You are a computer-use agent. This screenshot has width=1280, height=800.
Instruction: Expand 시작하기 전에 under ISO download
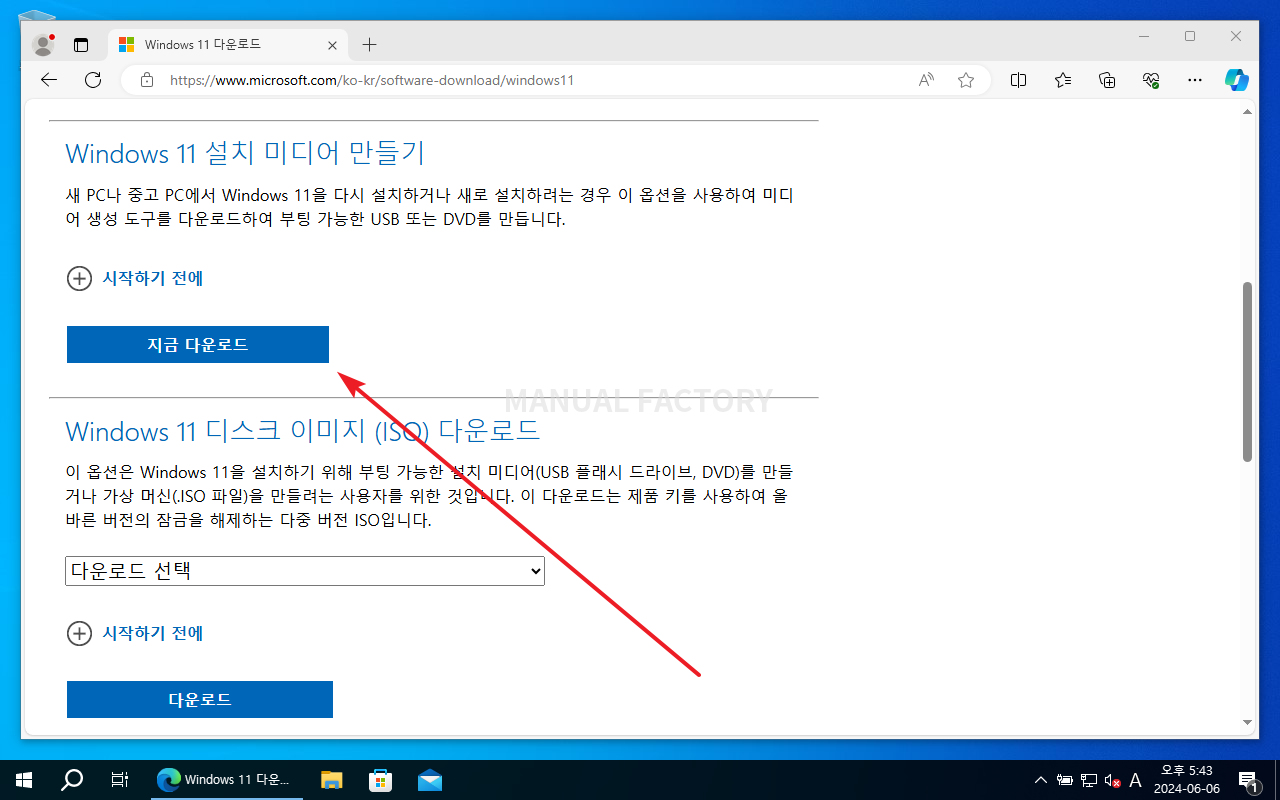(x=135, y=633)
